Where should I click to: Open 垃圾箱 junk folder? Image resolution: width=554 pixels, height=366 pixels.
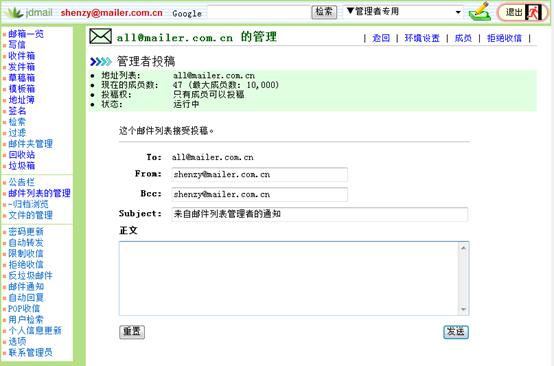[x=22, y=166]
